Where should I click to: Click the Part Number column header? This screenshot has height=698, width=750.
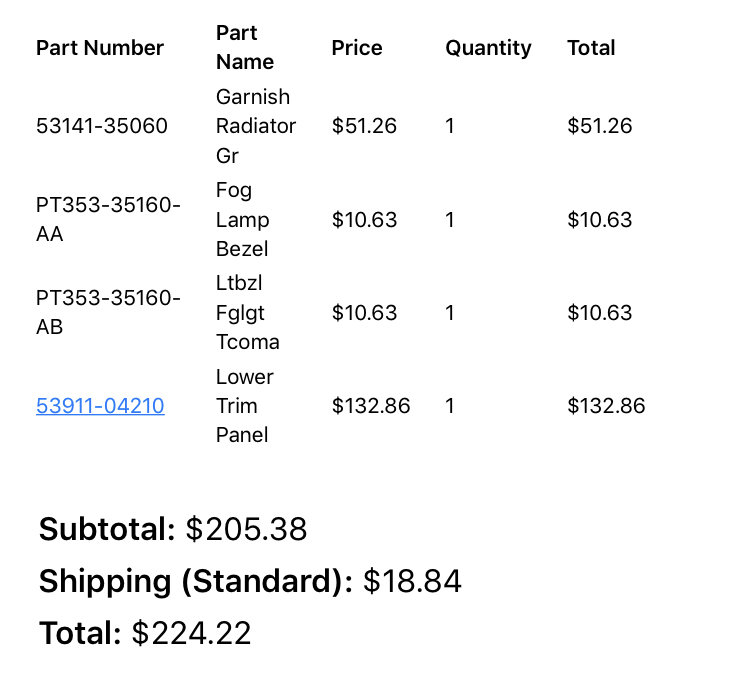pos(100,48)
